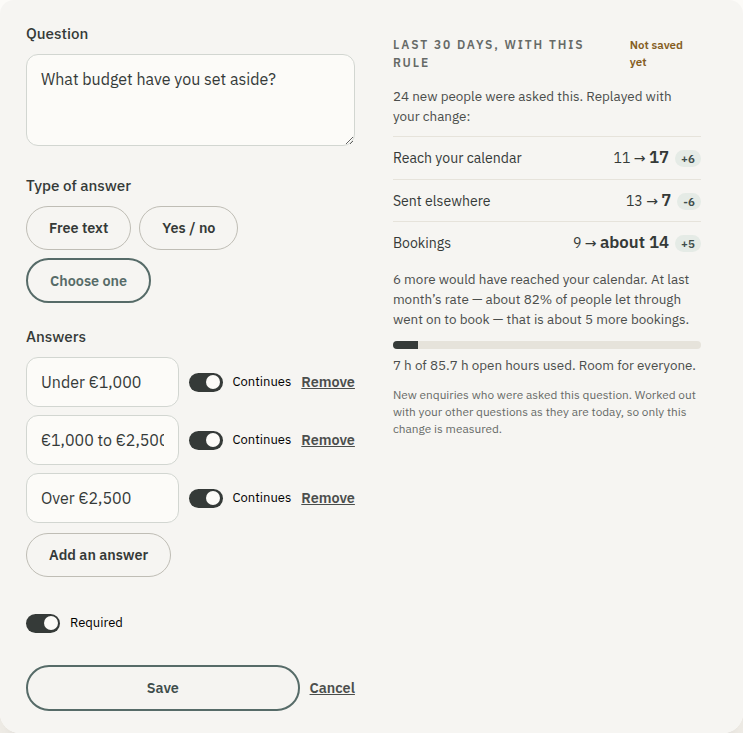Click the question text area

click(190, 100)
